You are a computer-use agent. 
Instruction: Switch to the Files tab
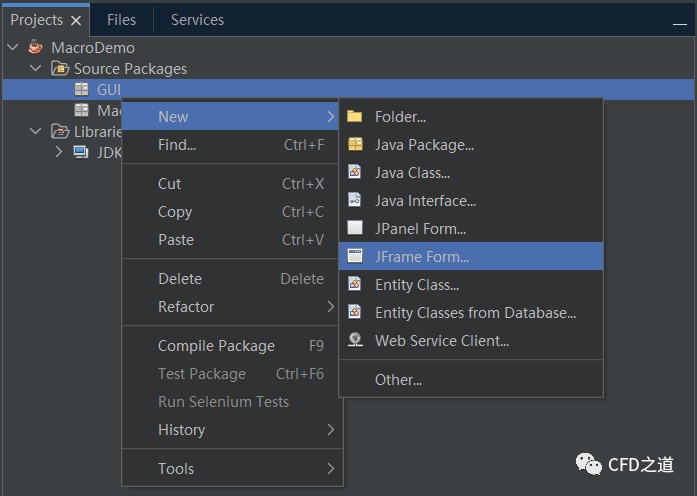[121, 20]
